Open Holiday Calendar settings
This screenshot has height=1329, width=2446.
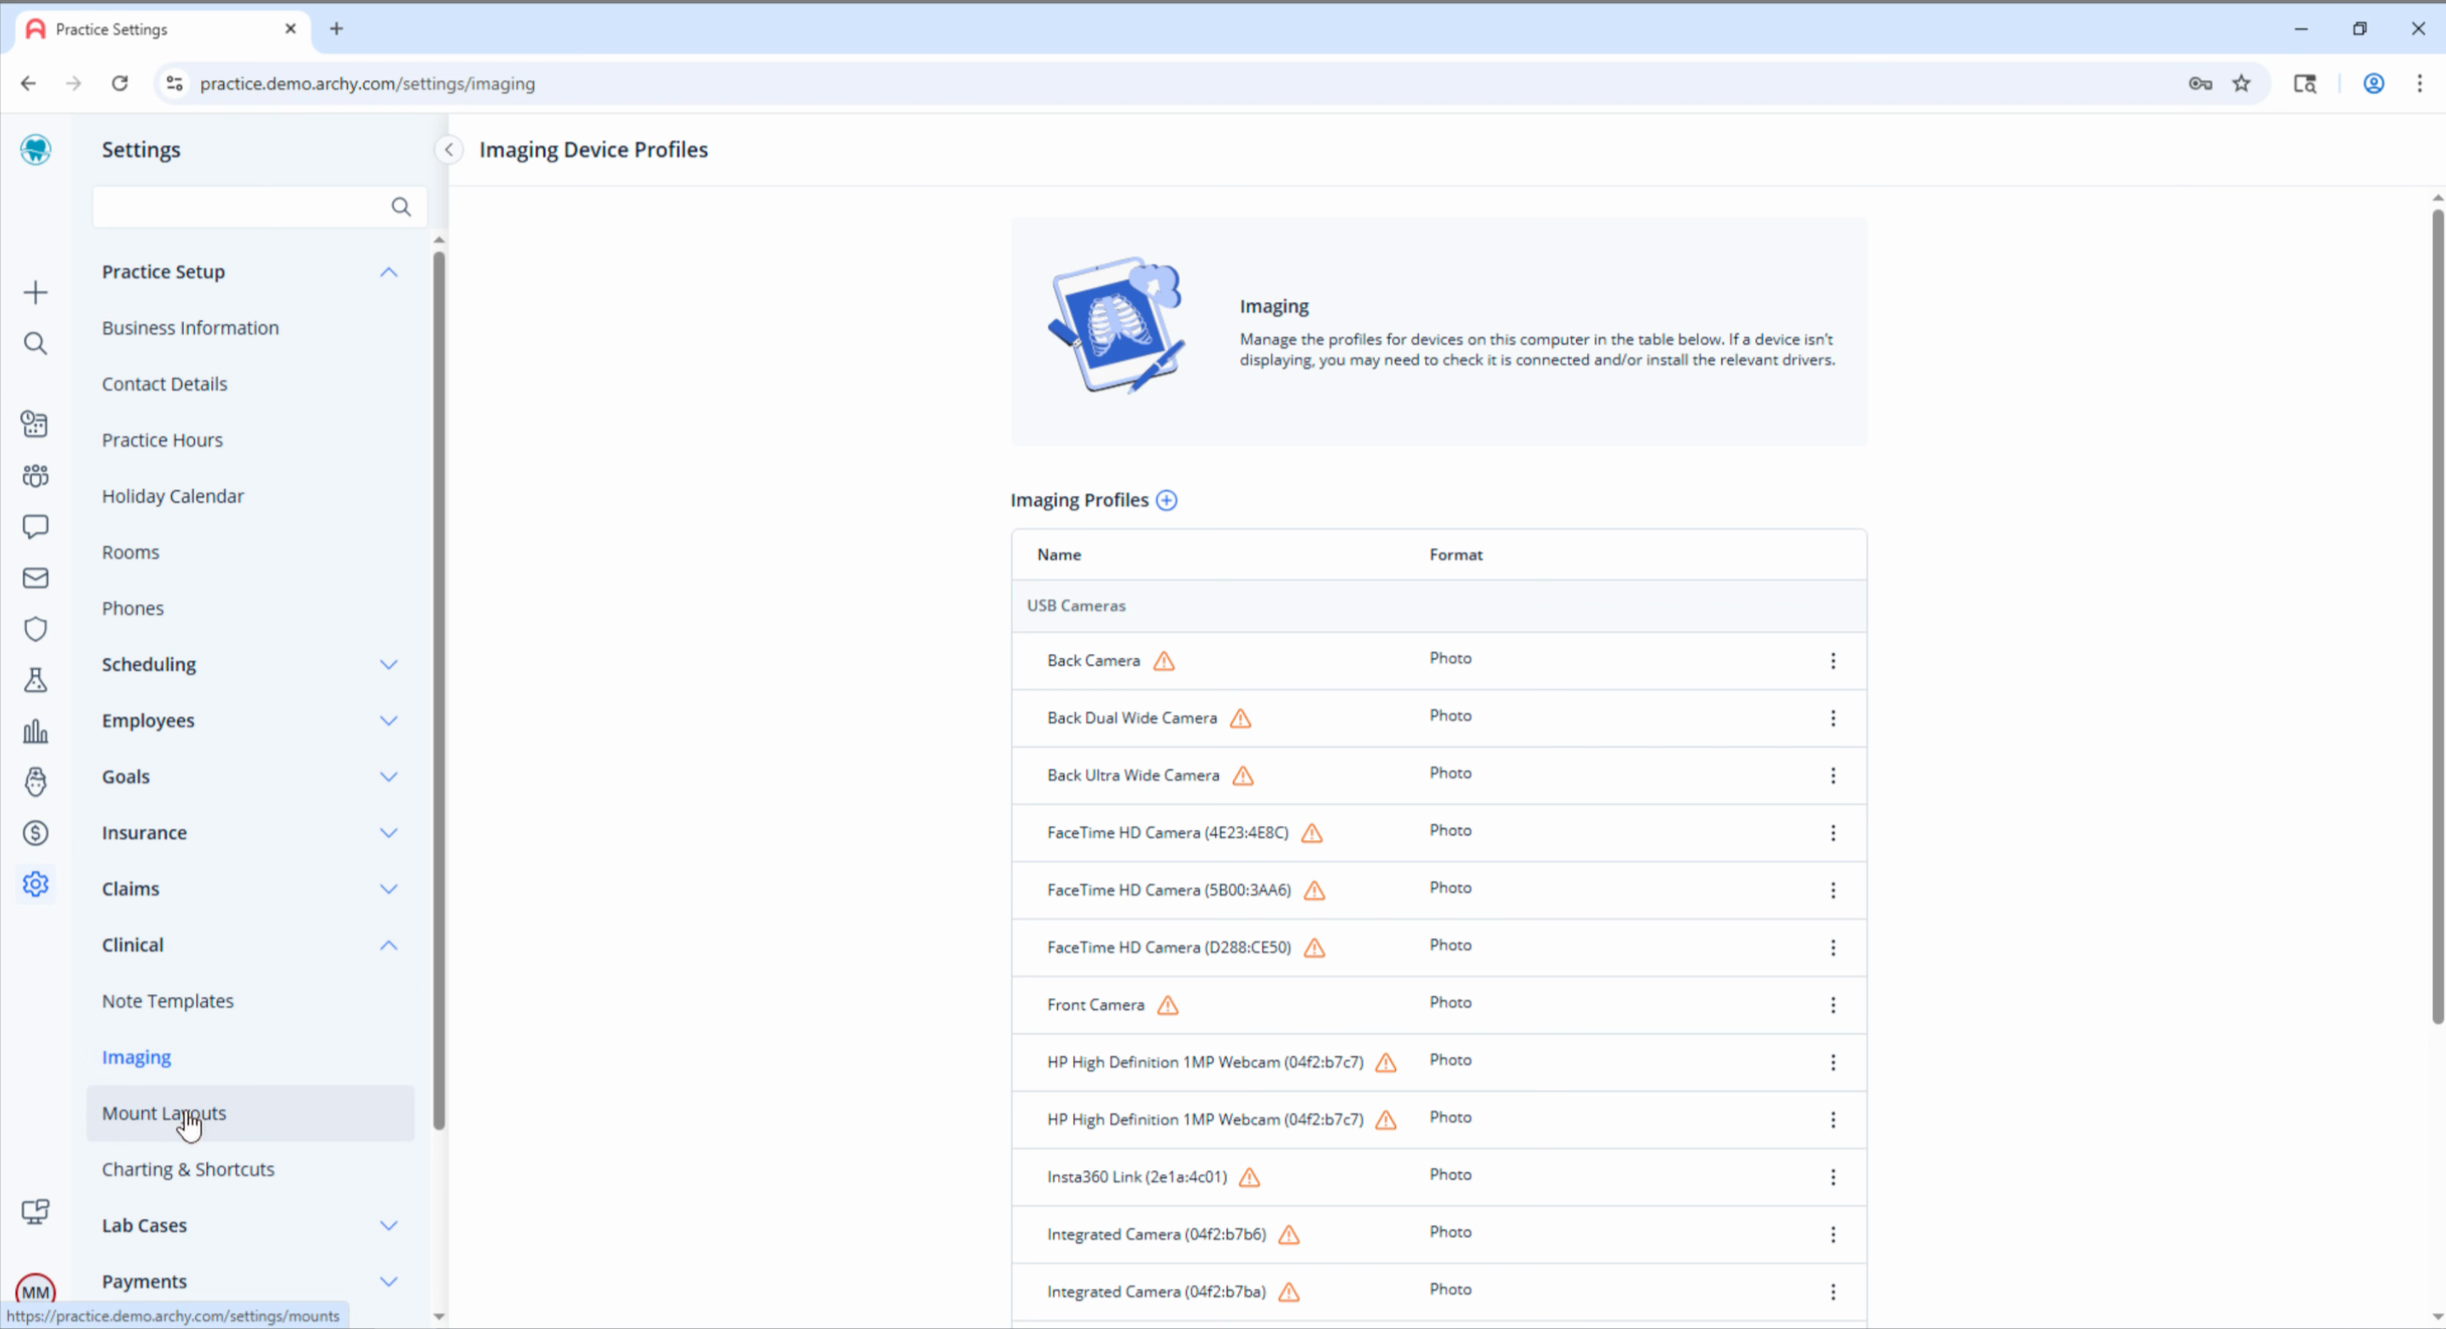pos(173,496)
